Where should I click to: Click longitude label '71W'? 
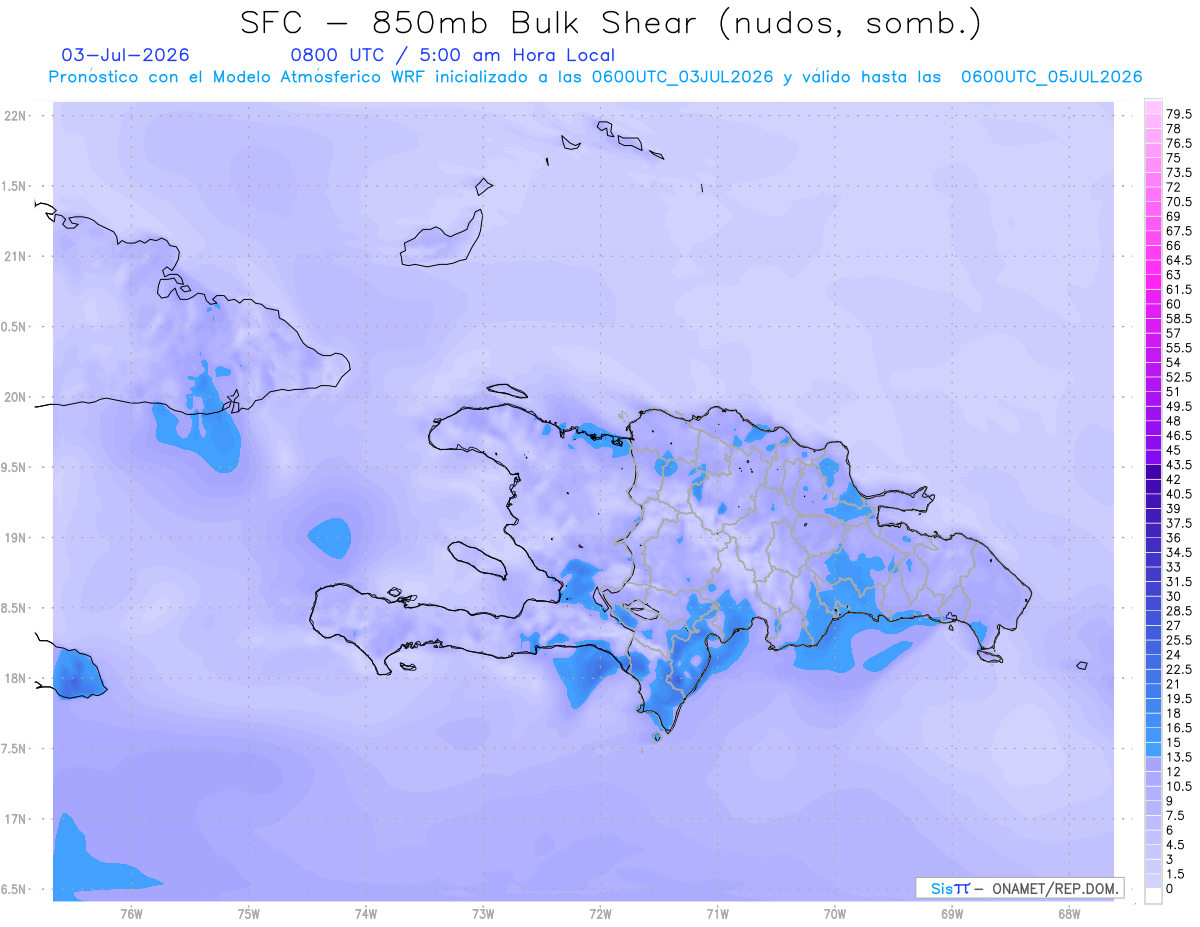tap(717, 914)
